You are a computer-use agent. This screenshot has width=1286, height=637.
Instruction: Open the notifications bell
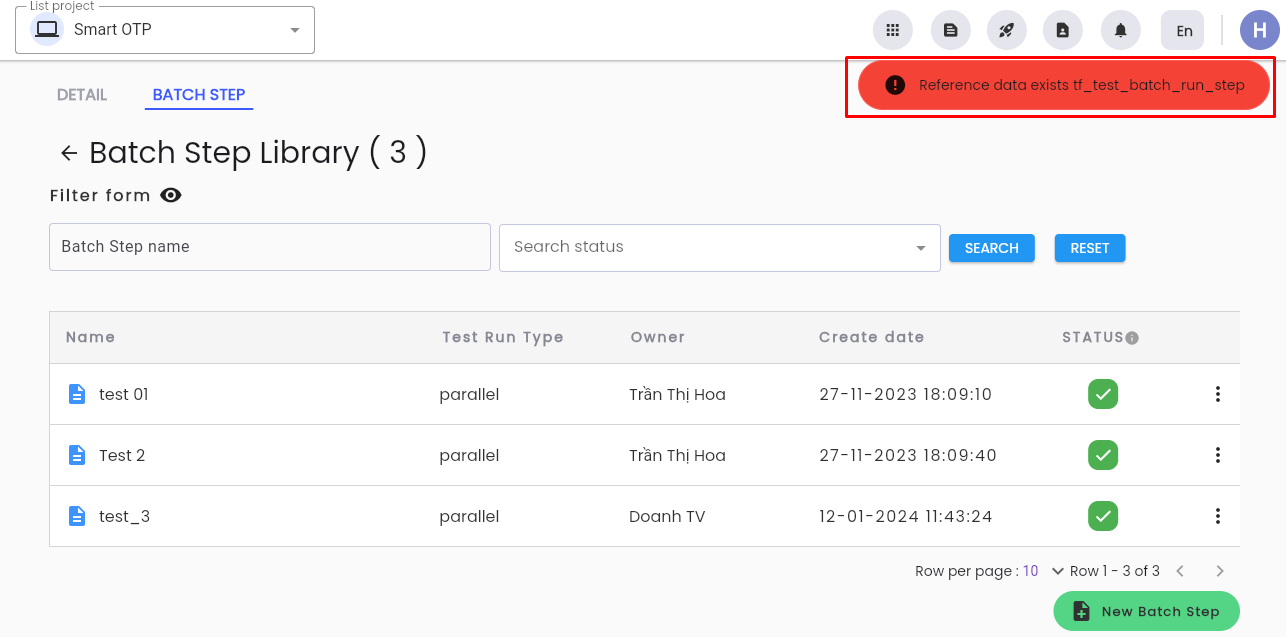pos(1121,30)
